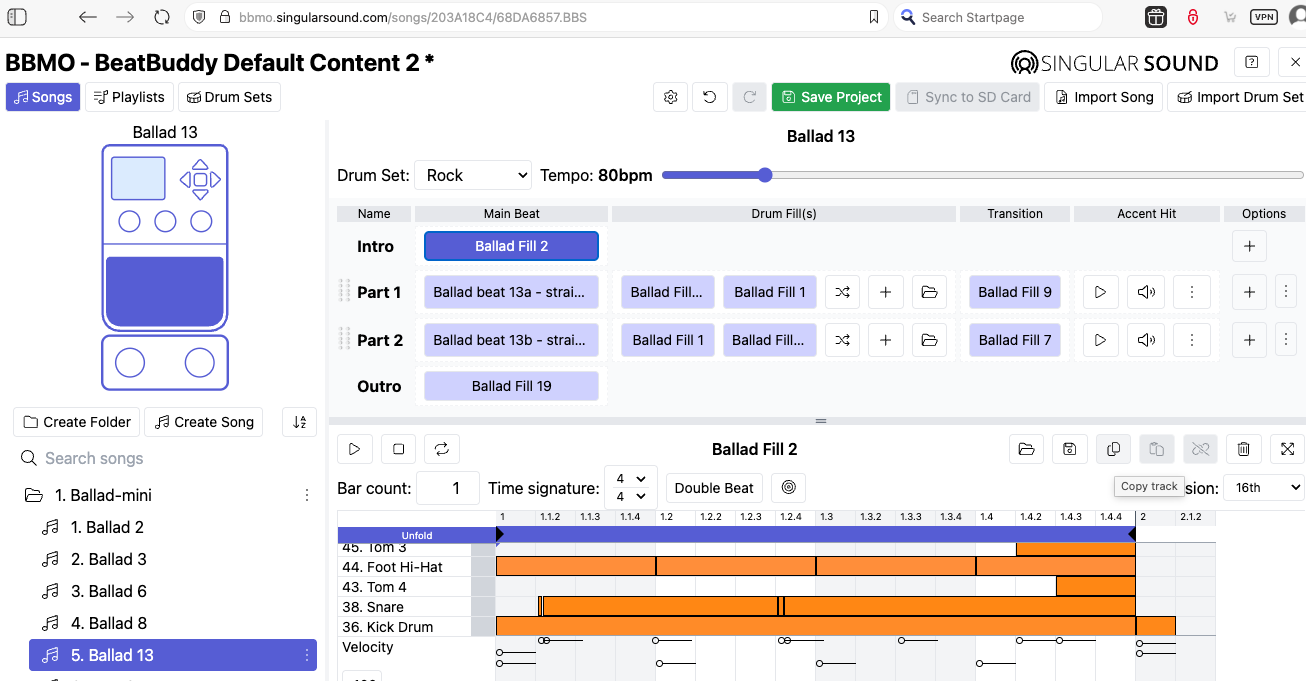The height and width of the screenshot is (681, 1306).
Task: Toggle loop playback in the track editor
Action: click(442, 449)
